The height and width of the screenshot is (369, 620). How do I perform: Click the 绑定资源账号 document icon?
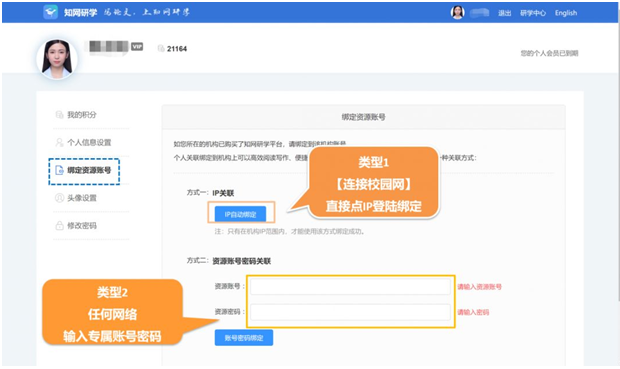click(x=59, y=170)
